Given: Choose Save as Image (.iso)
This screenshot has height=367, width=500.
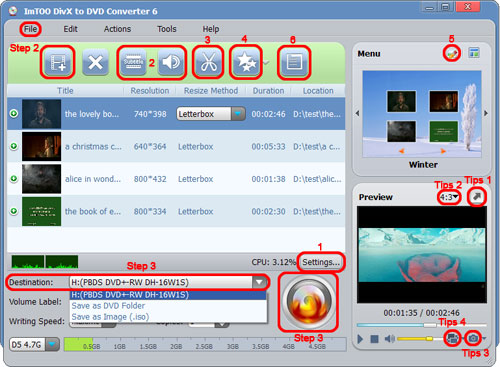Looking at the screenshot, I should click(168, 317).
